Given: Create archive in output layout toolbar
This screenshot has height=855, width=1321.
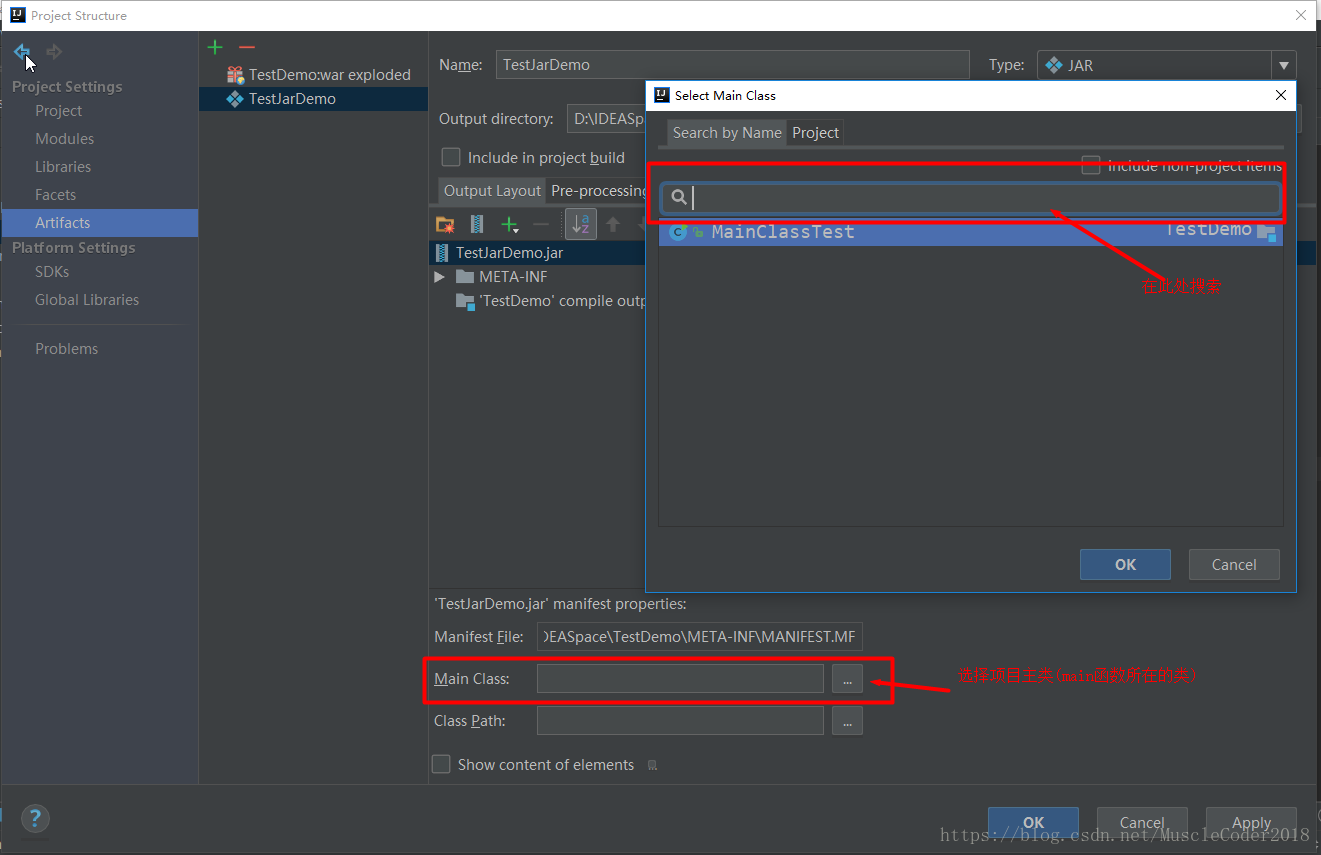Looking at the screenshot, I should [477, 224].
